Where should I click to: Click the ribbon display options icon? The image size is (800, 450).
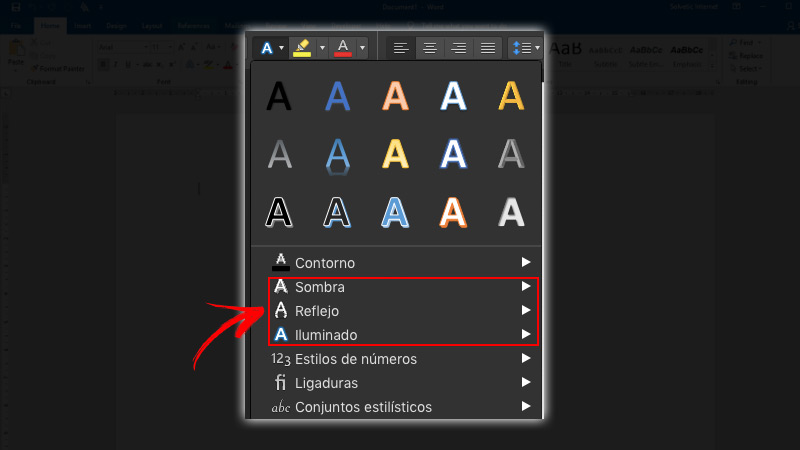click(x=736, y=7)
